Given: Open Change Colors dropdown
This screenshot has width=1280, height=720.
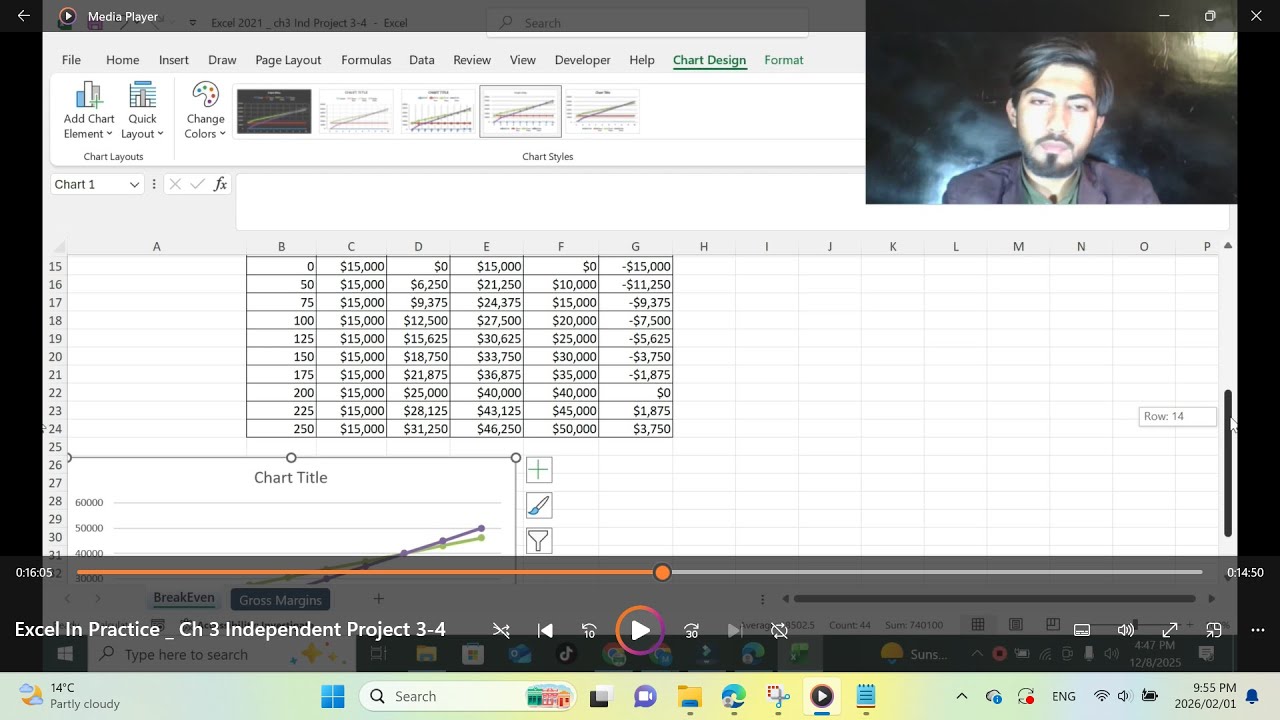Looking at the screenshot, I should [205, 111].
